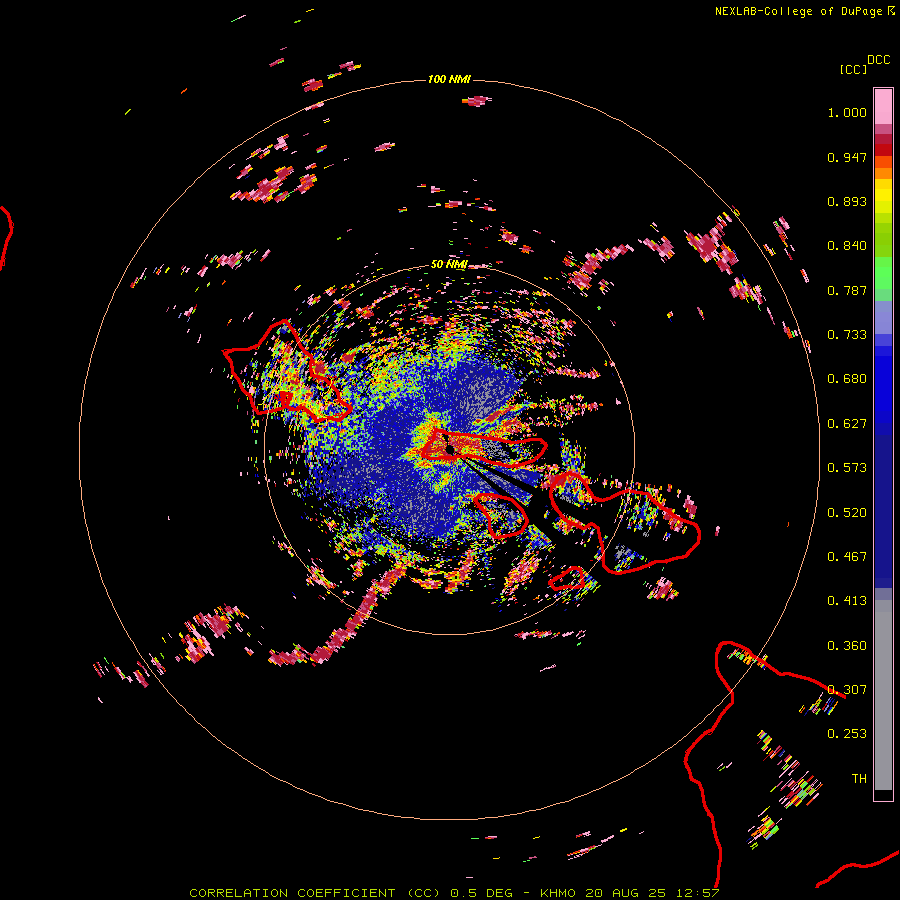Click the 0.253 scale value
Viewport: 900px width, 900px height.
(x=847, y=734)
